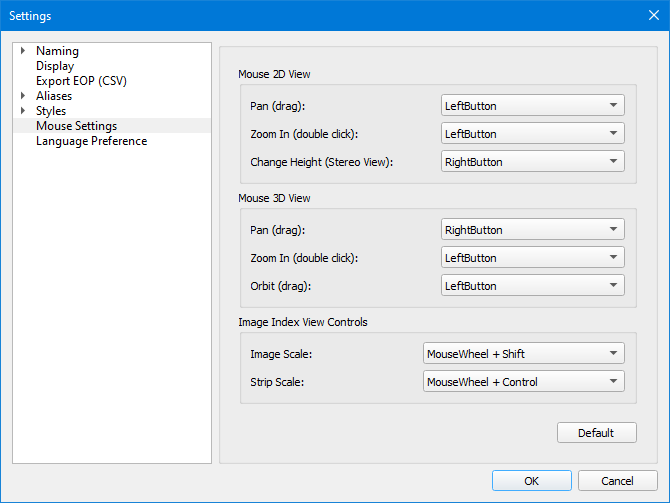Open the 2D View Pan (drag) dropdown

point(532,105)
